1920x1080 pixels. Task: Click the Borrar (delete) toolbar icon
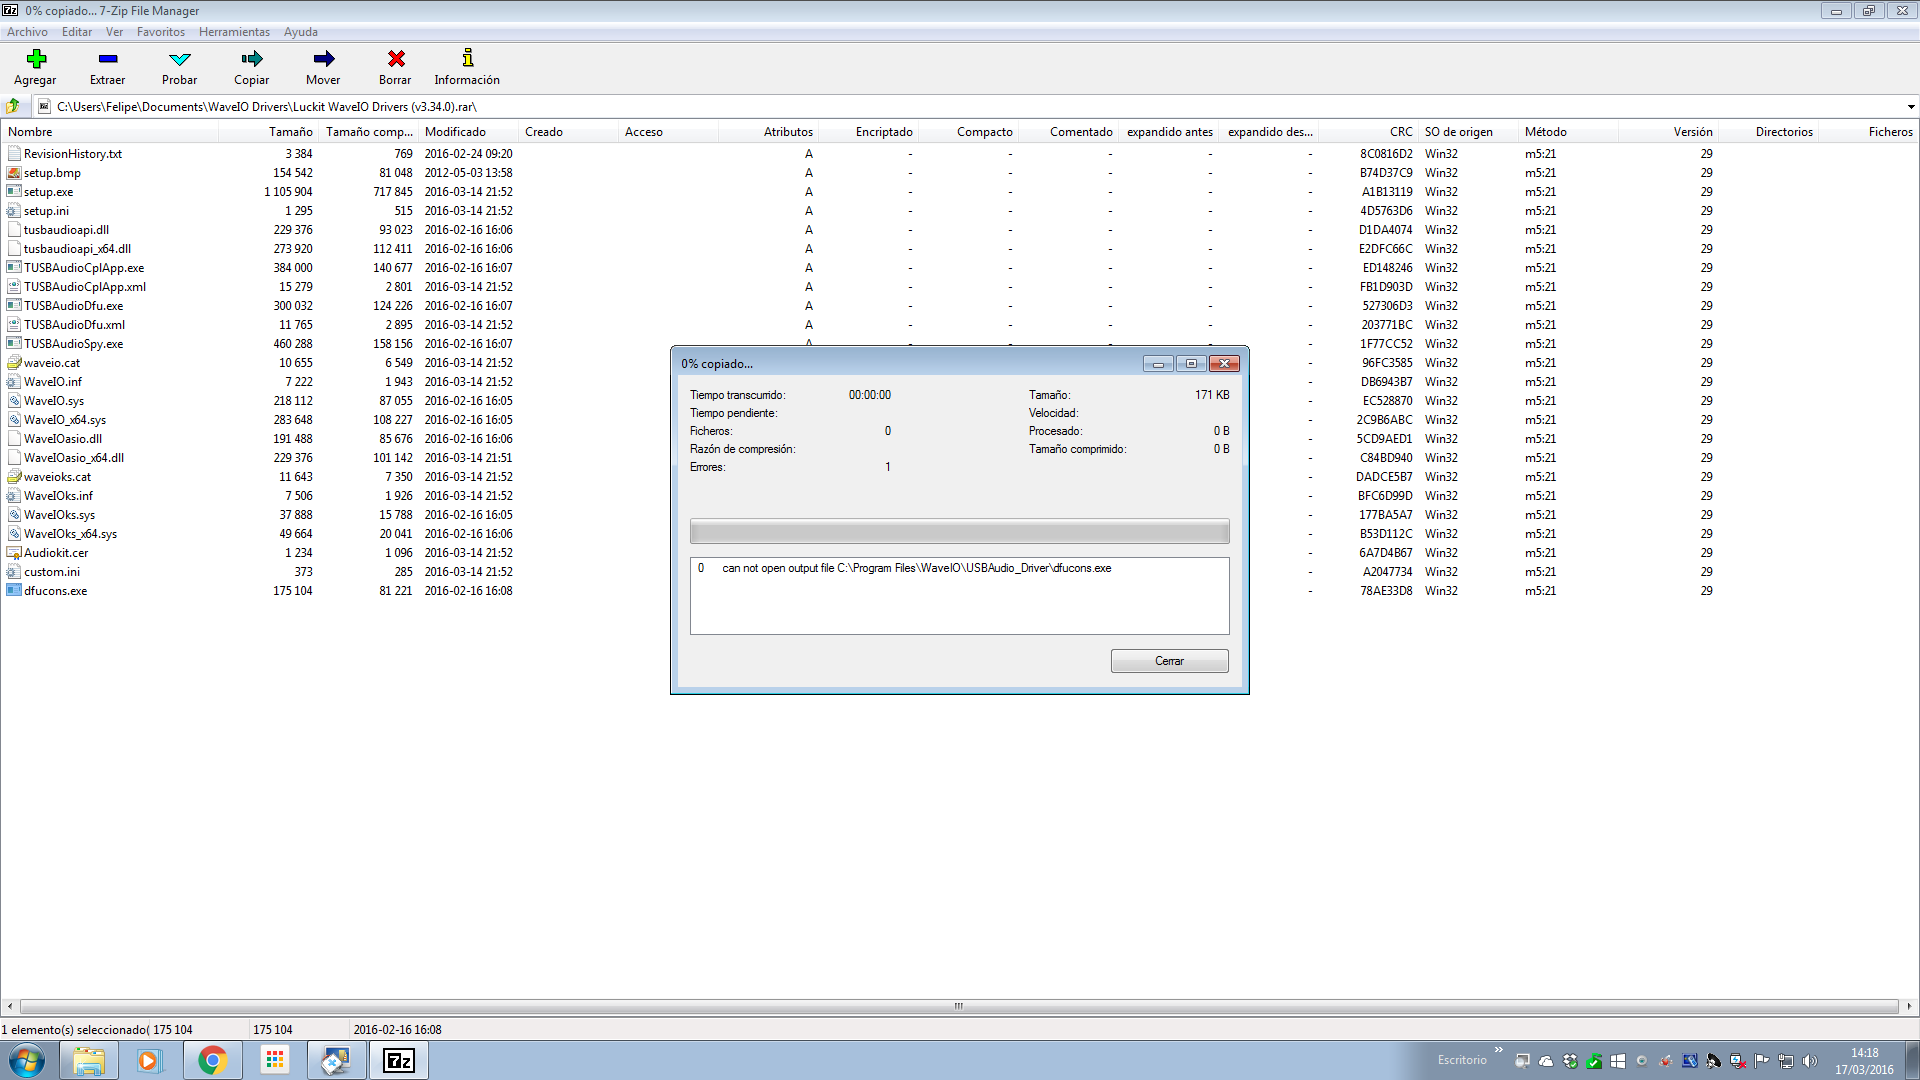point(396,59)
